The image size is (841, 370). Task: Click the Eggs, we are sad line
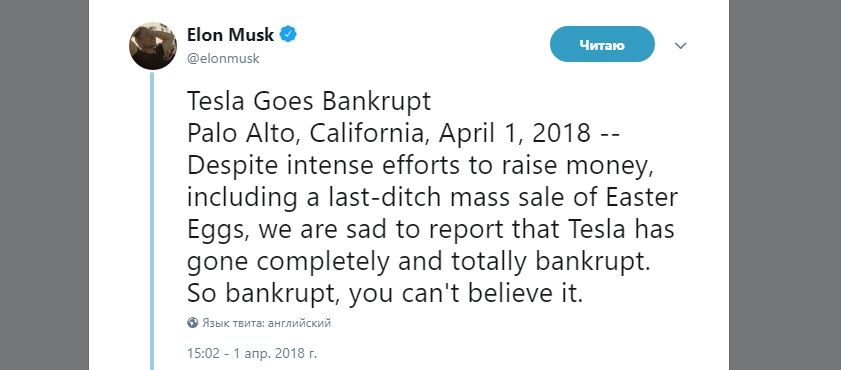tap(431, 231)
